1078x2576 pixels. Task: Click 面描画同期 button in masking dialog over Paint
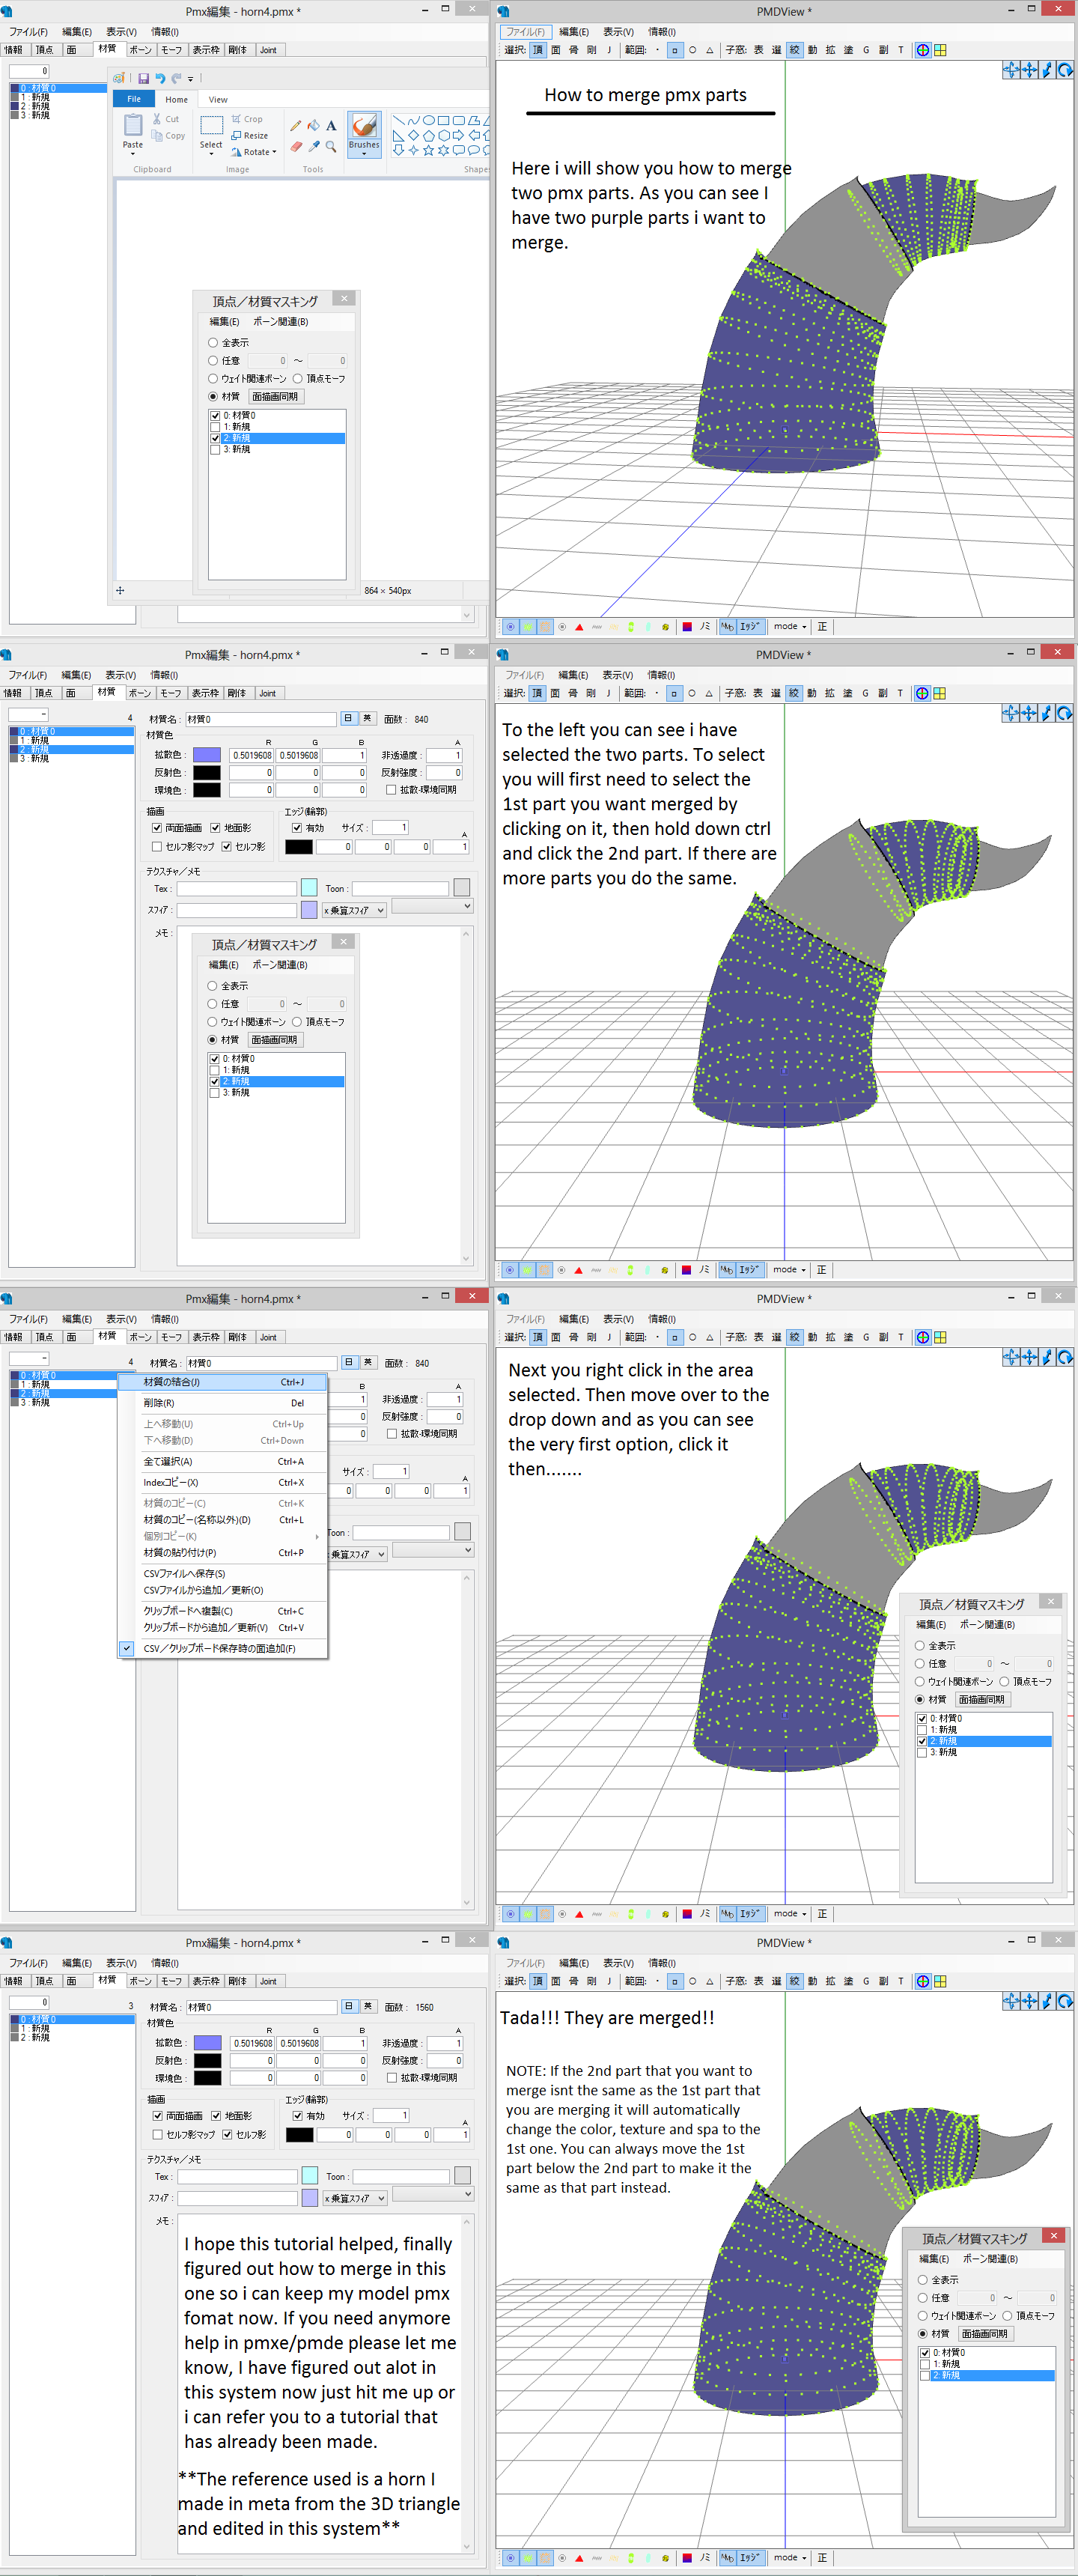(x=275, y=397)
